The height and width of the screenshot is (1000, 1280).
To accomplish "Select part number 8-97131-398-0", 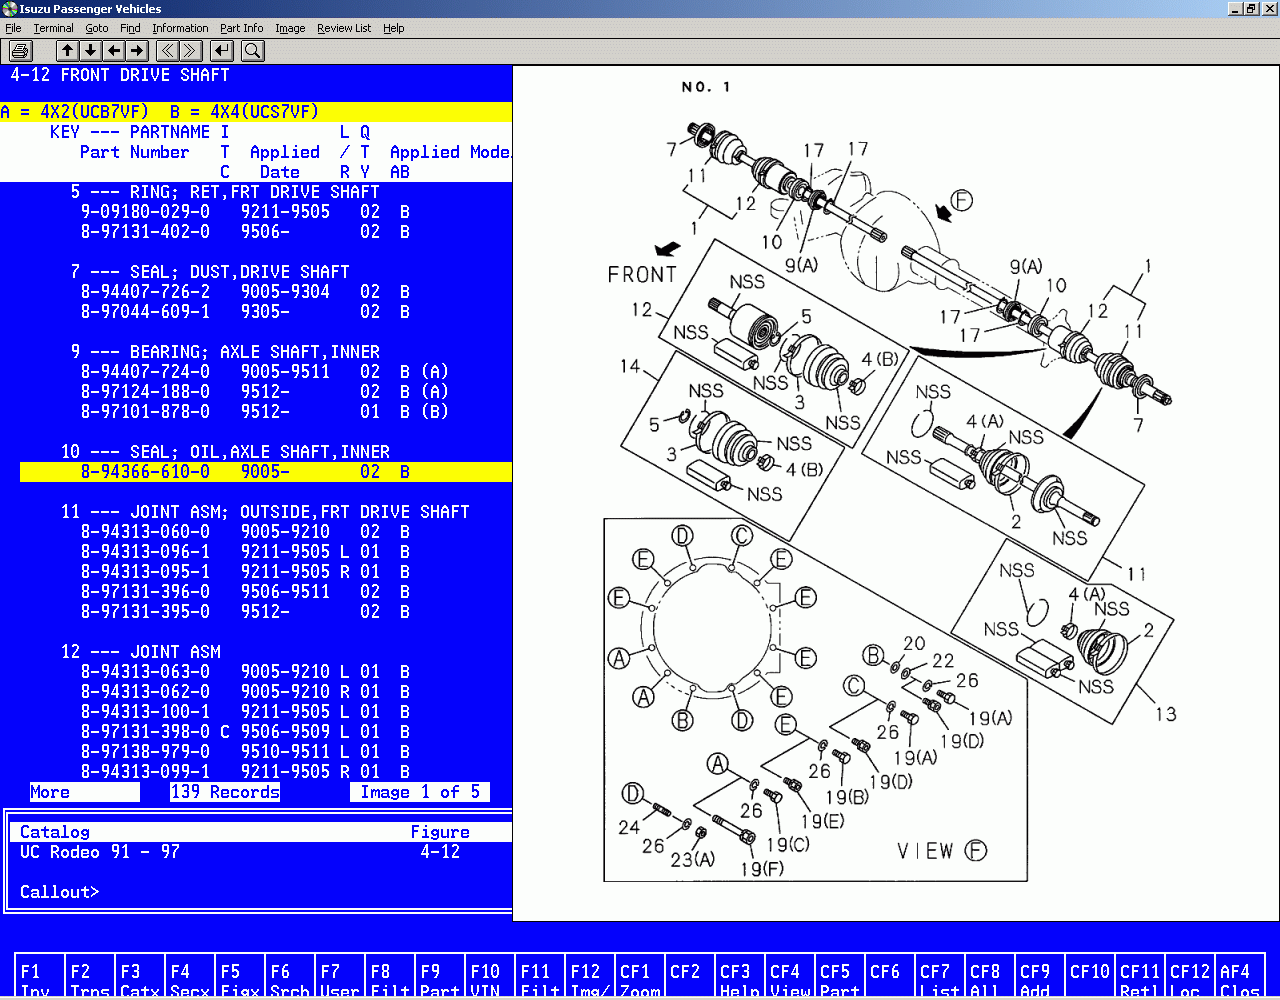I will coord(145,732).
